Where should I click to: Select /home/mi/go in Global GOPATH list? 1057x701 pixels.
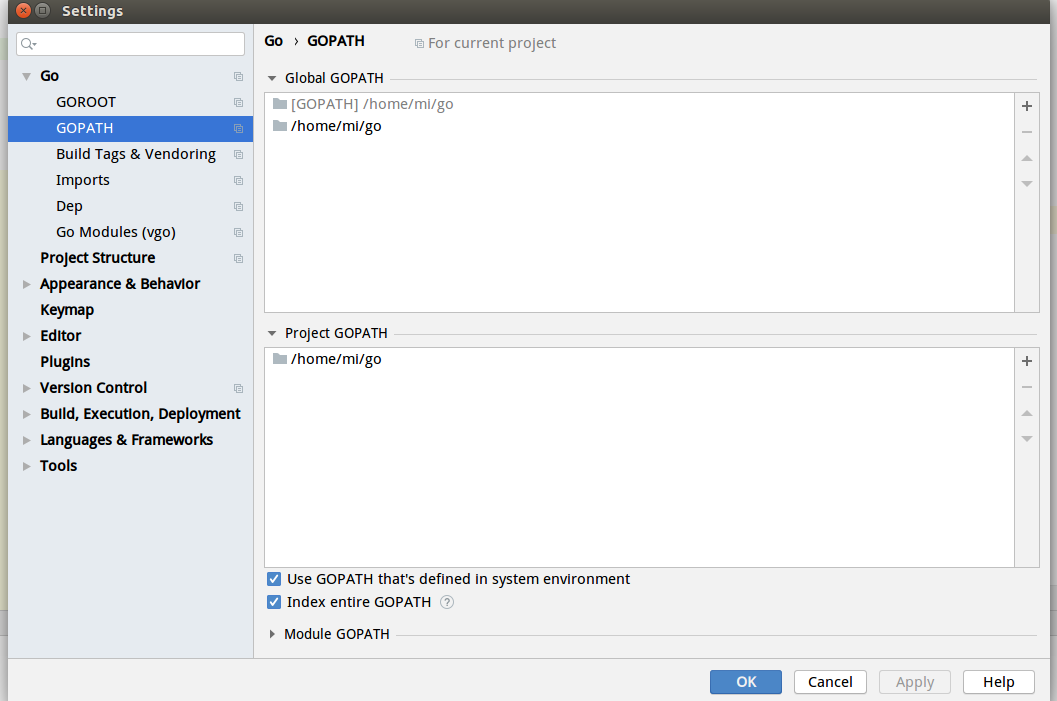click(x=639, y=126)
